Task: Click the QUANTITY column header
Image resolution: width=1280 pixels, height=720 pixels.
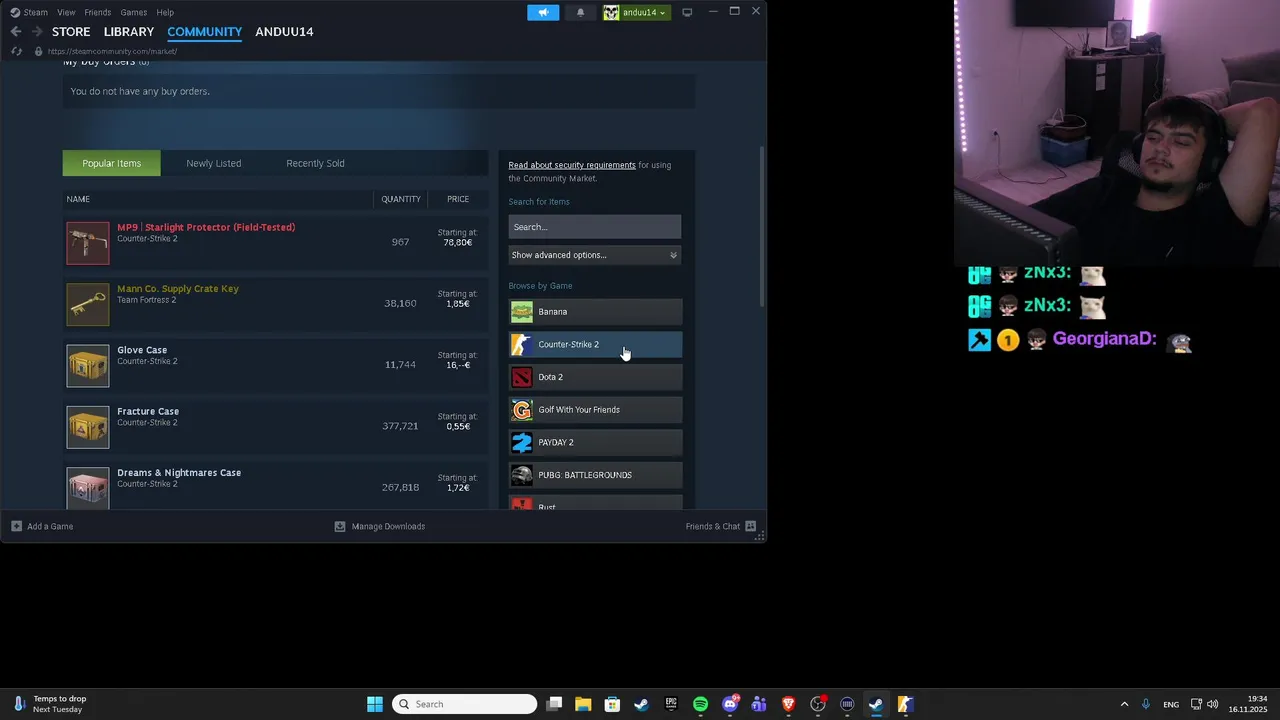Action: 400,199
